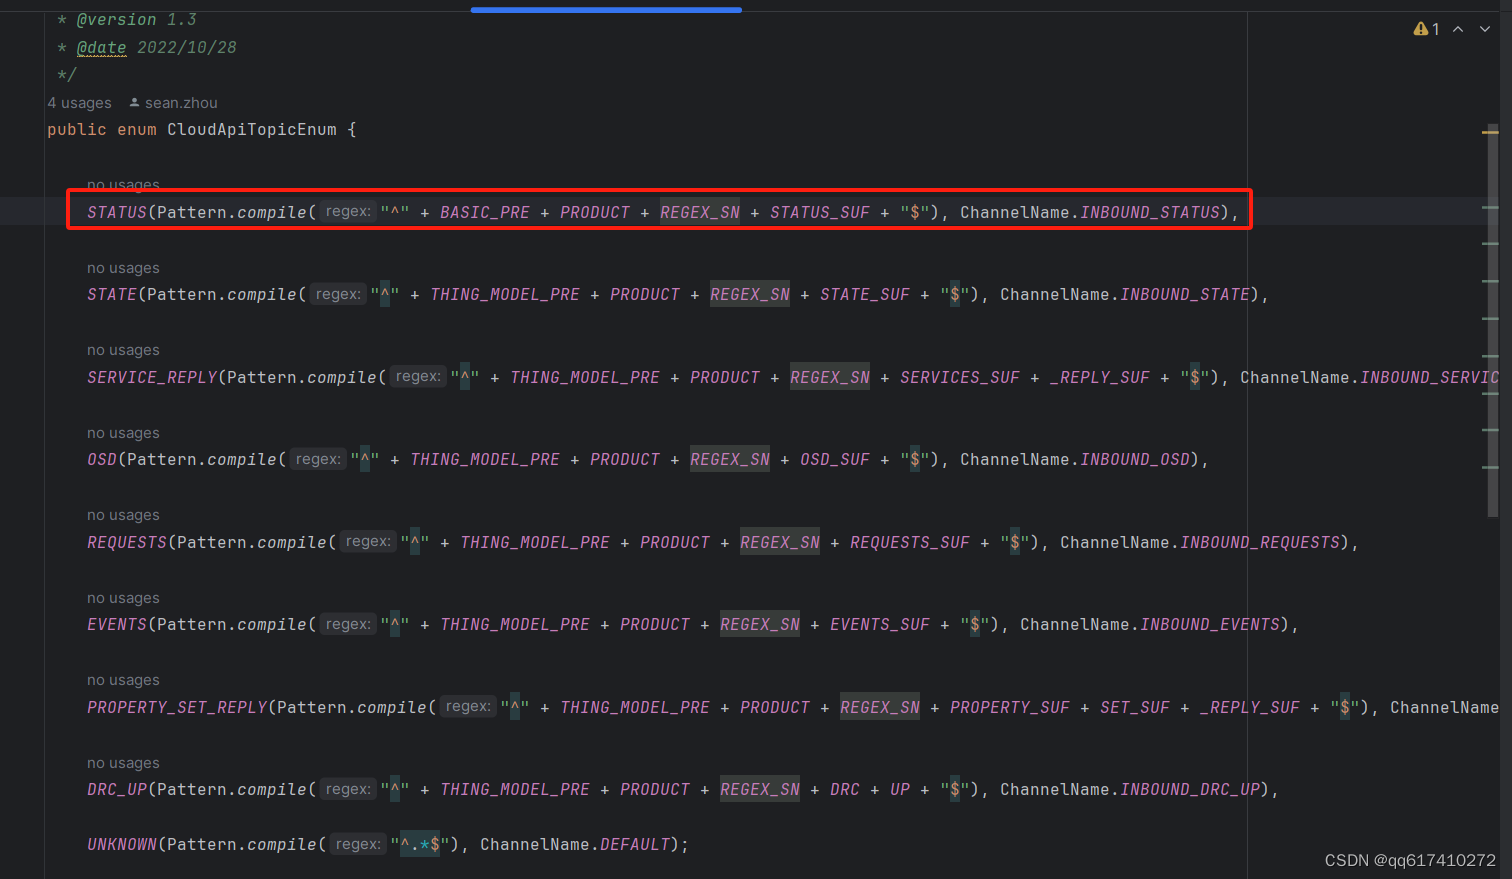Click the 'regex:' parameter hint in STATUS line
Image resolution: width=1512 pixels, height=879 pixels.
pyautogui.click(x=348, y=212)
